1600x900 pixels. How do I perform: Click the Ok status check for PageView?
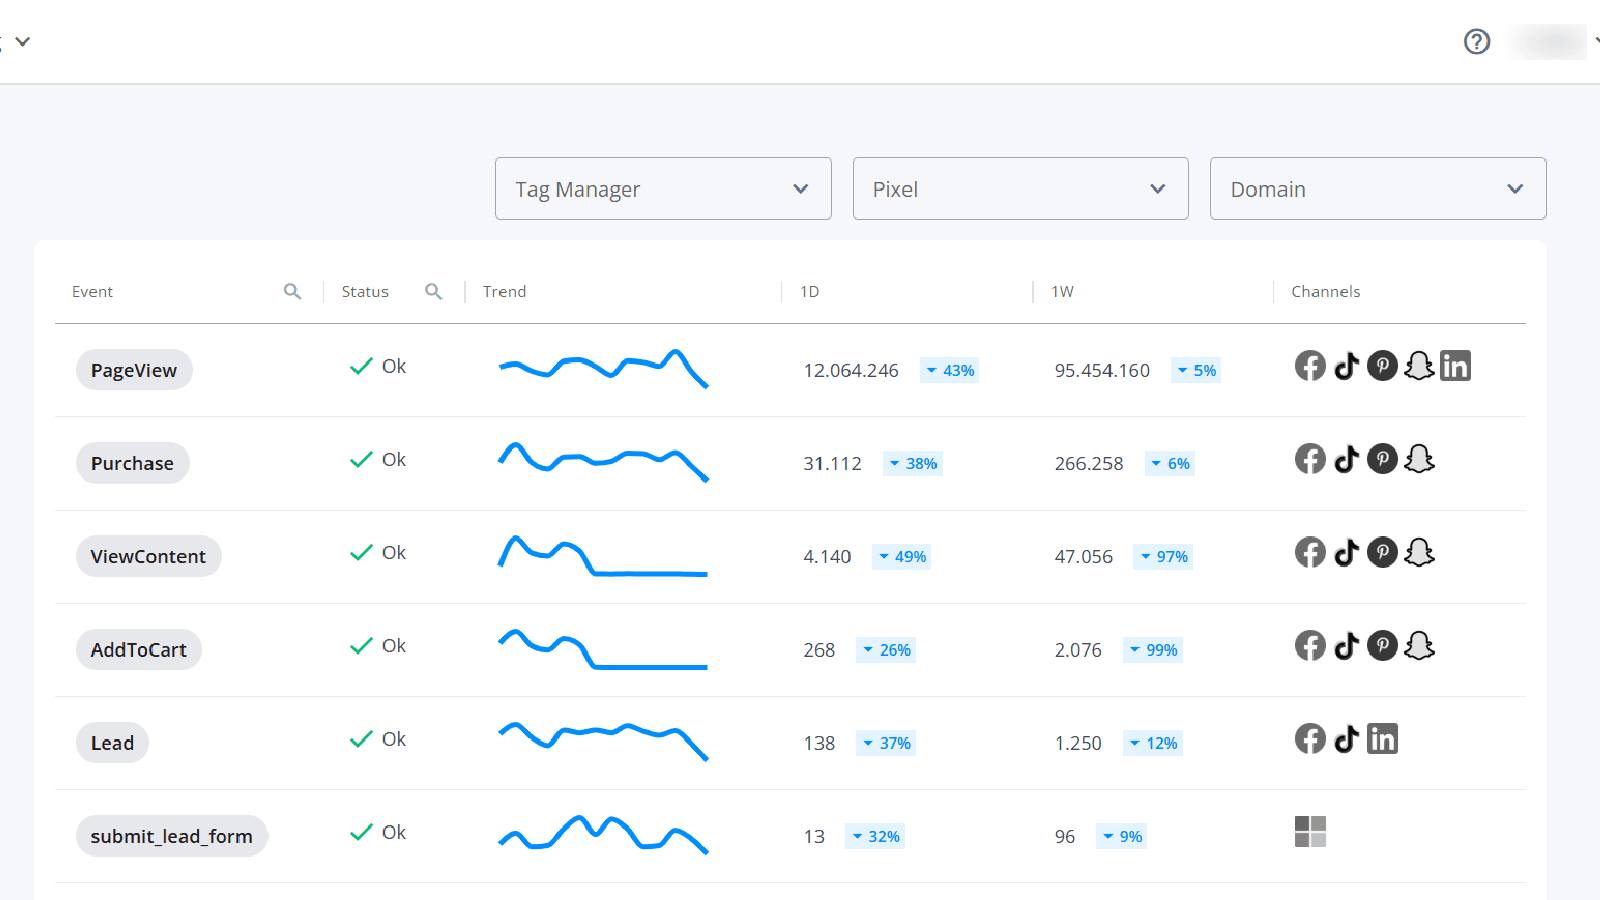pos(378,367)
